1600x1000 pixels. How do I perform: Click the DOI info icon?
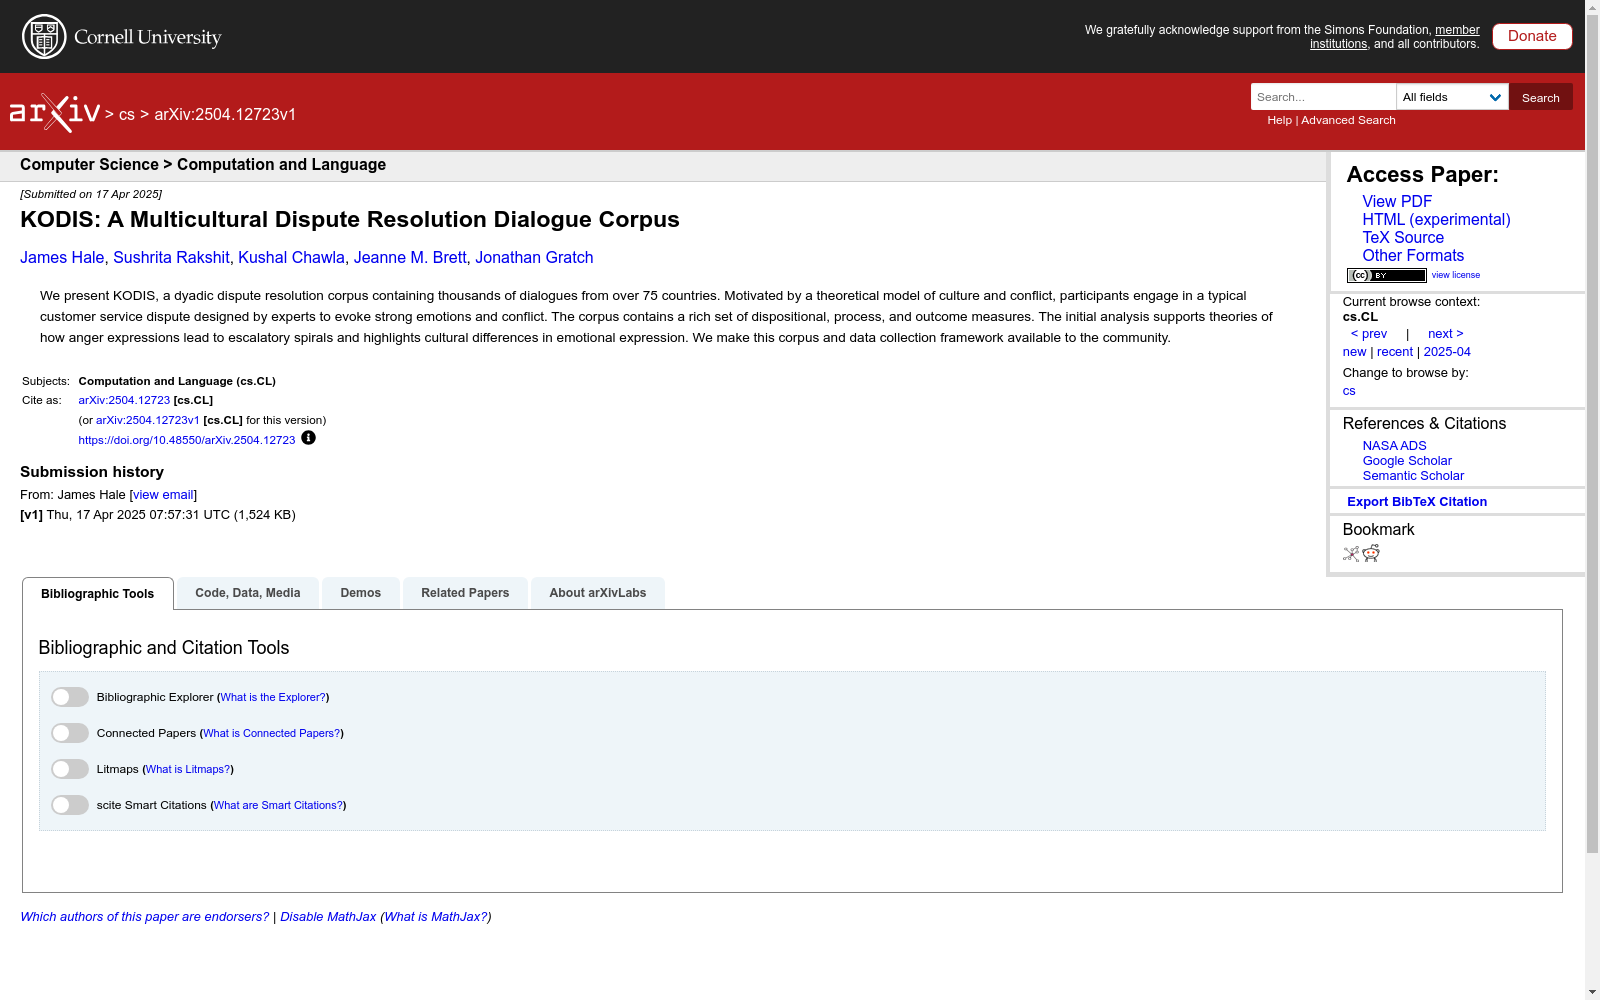pos(308,438)
